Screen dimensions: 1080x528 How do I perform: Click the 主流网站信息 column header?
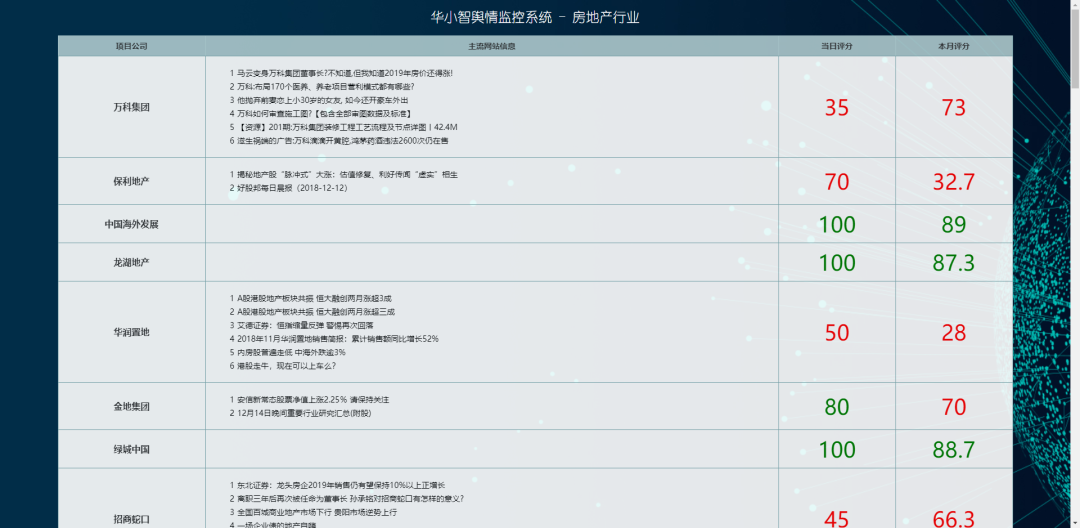pos(492,46)
